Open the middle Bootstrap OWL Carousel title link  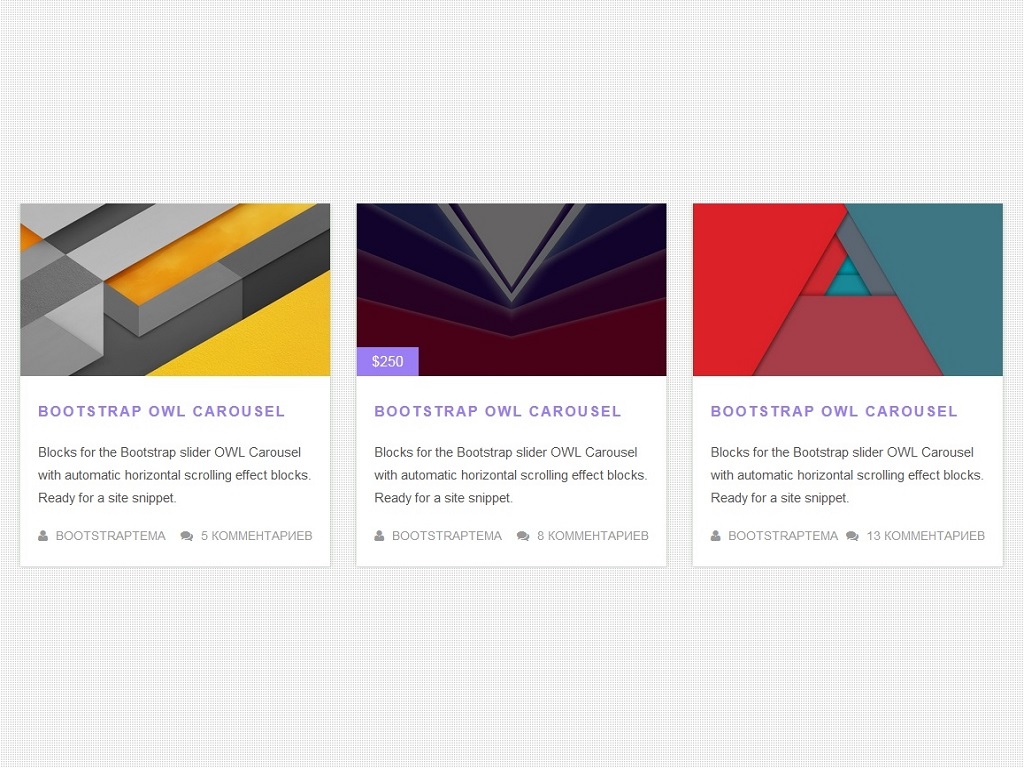click(x=497, y=411)
